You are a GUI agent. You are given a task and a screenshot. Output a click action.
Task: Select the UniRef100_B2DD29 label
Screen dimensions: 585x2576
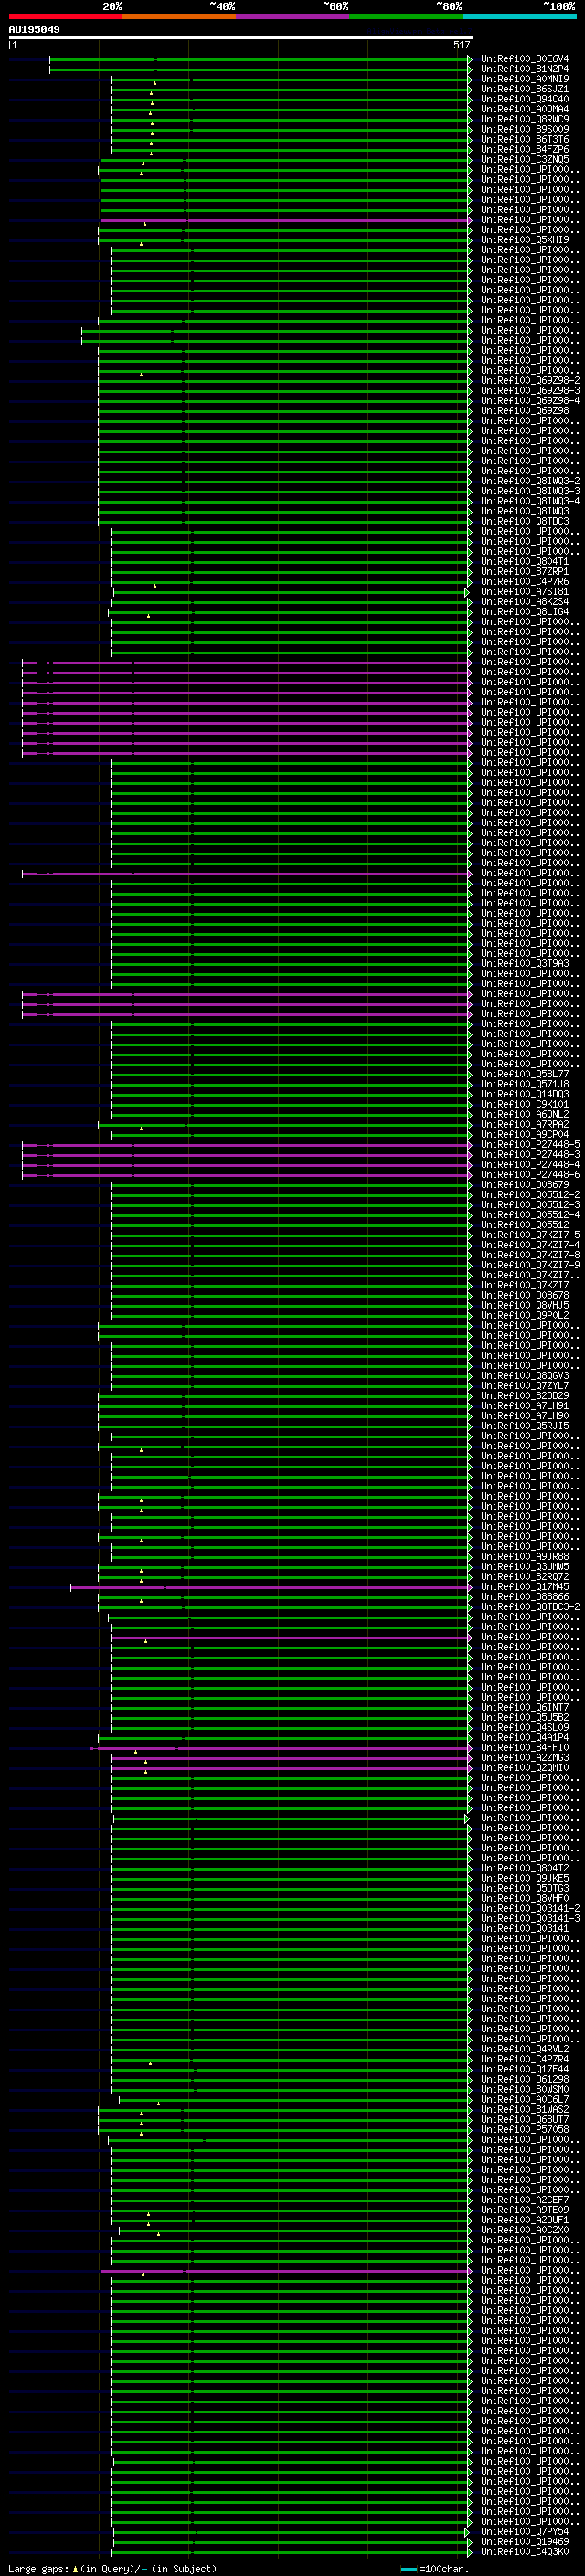tap(525, 1395)
